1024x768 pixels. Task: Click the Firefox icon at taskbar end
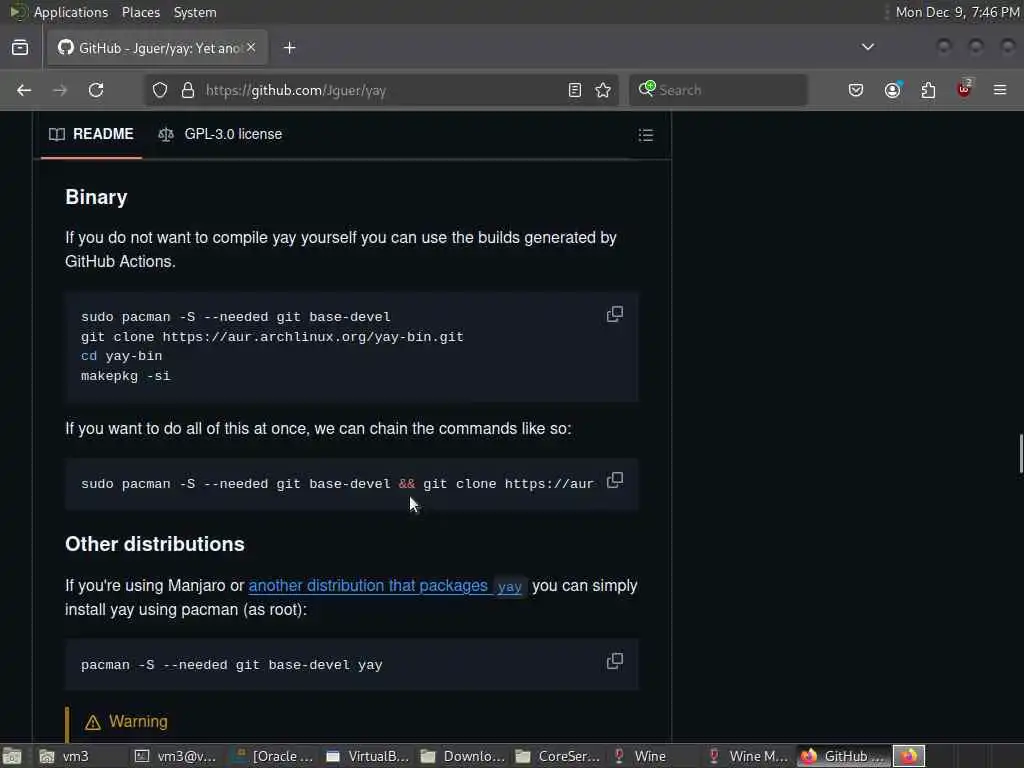(x=909, y=756)
